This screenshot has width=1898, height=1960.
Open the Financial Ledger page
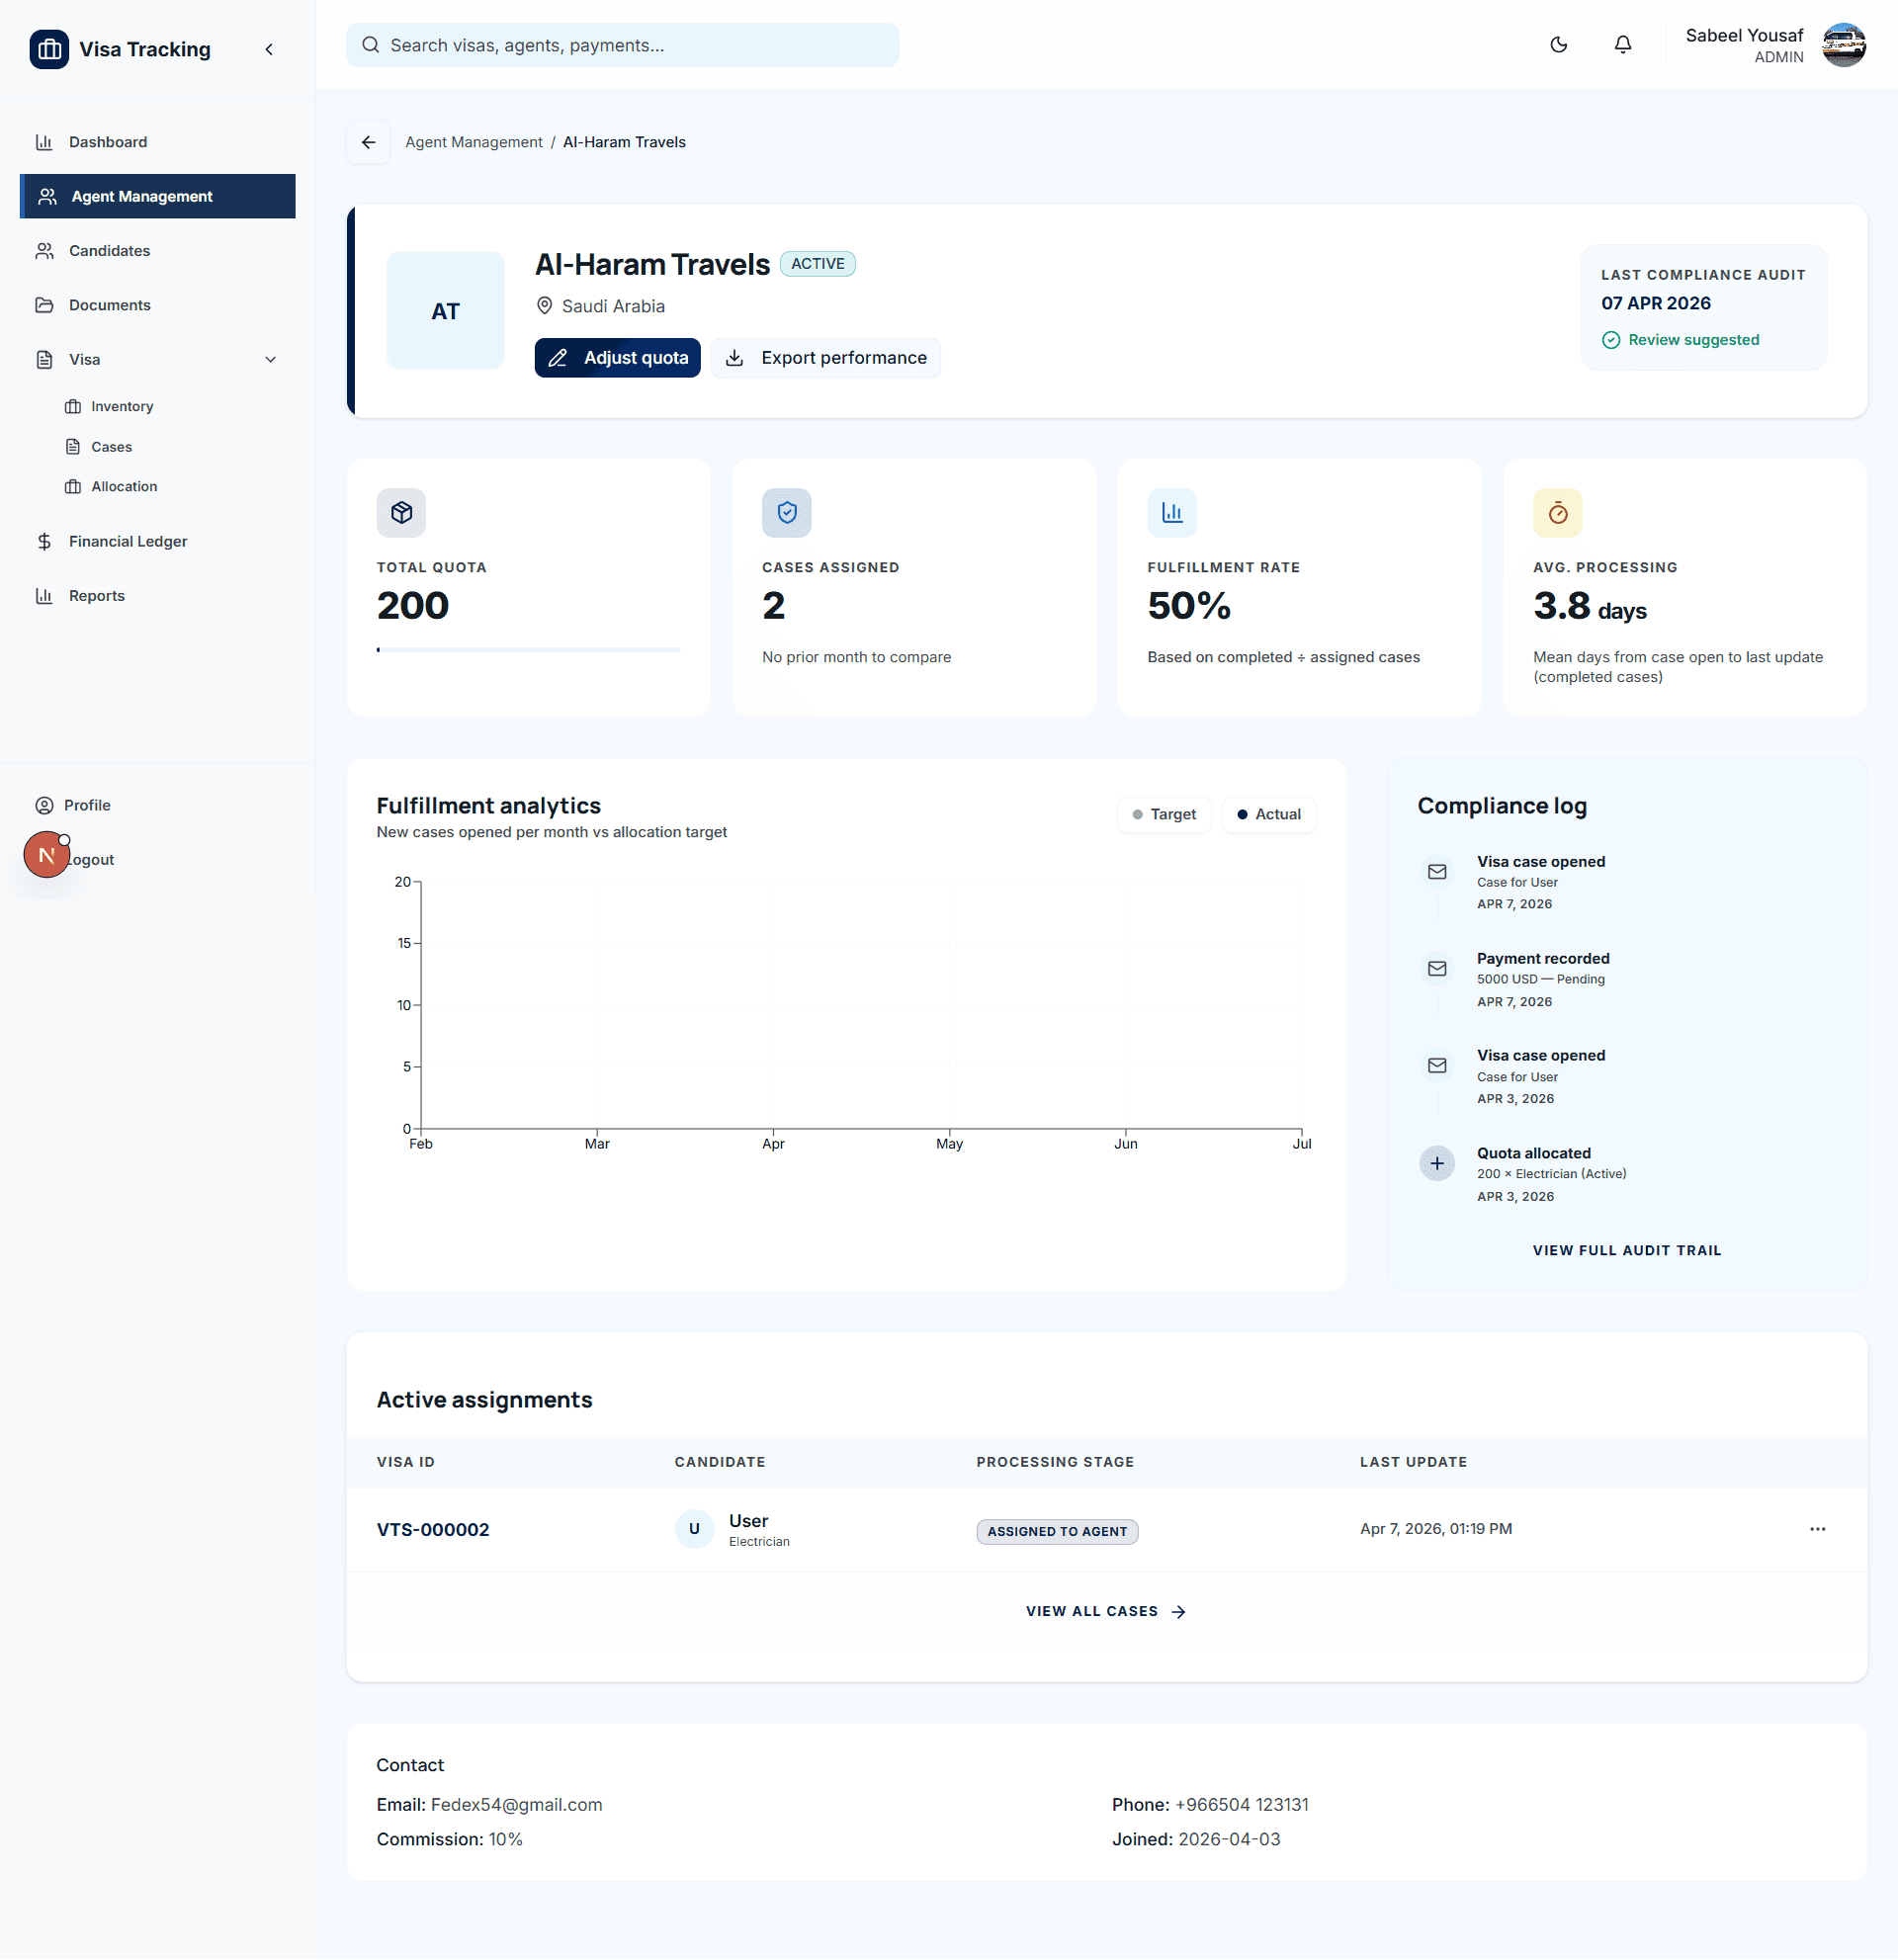(157, 541)
